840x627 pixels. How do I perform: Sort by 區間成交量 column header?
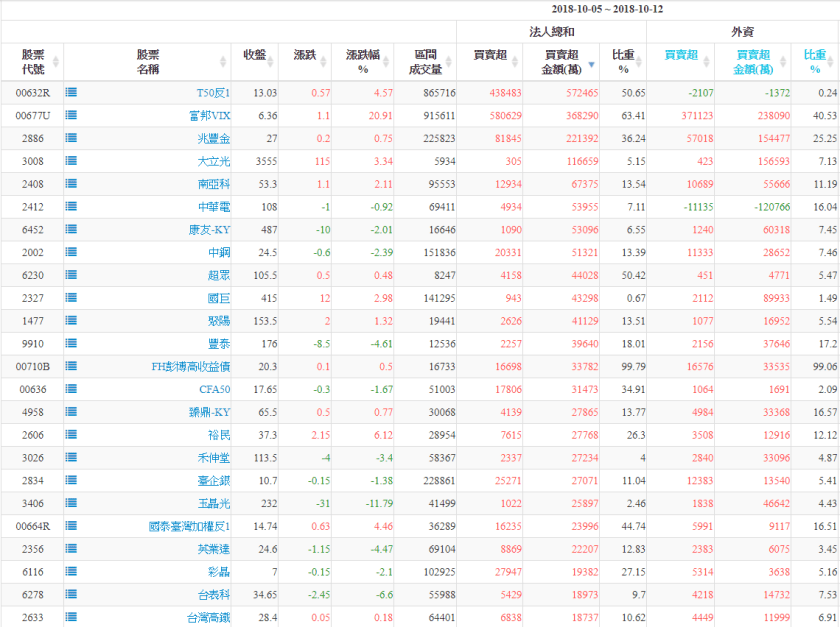click(425, 62)
